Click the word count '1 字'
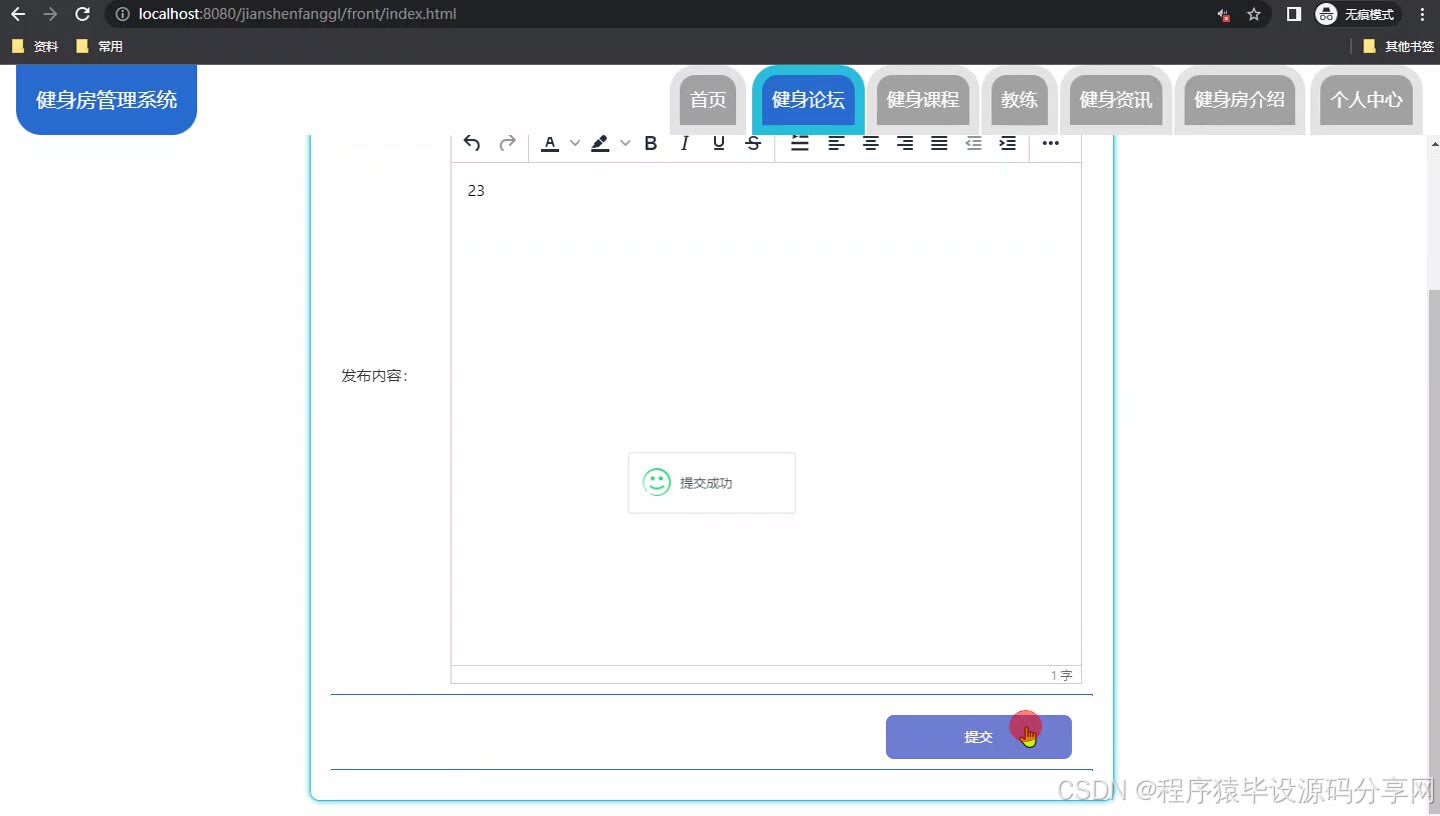 point(1061,675)
